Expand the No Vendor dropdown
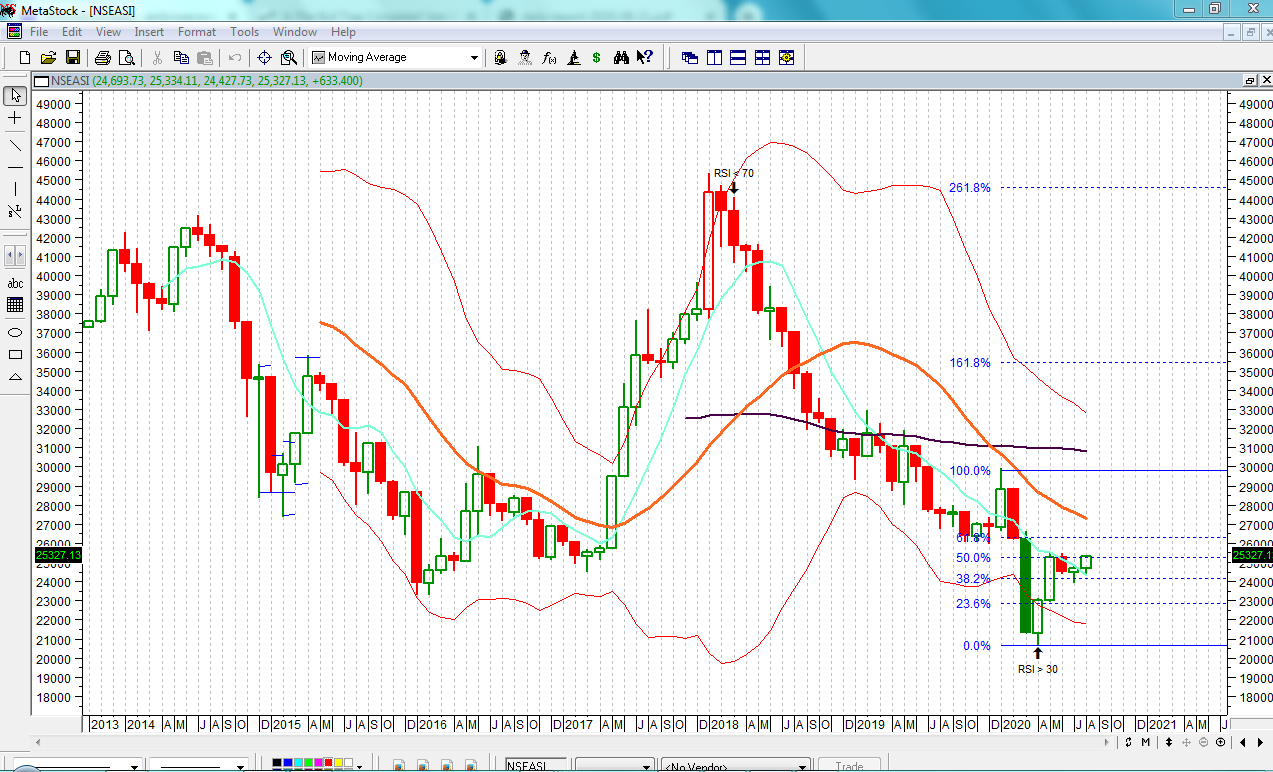Screen dimensions: 1273x772 coord(802,766)
